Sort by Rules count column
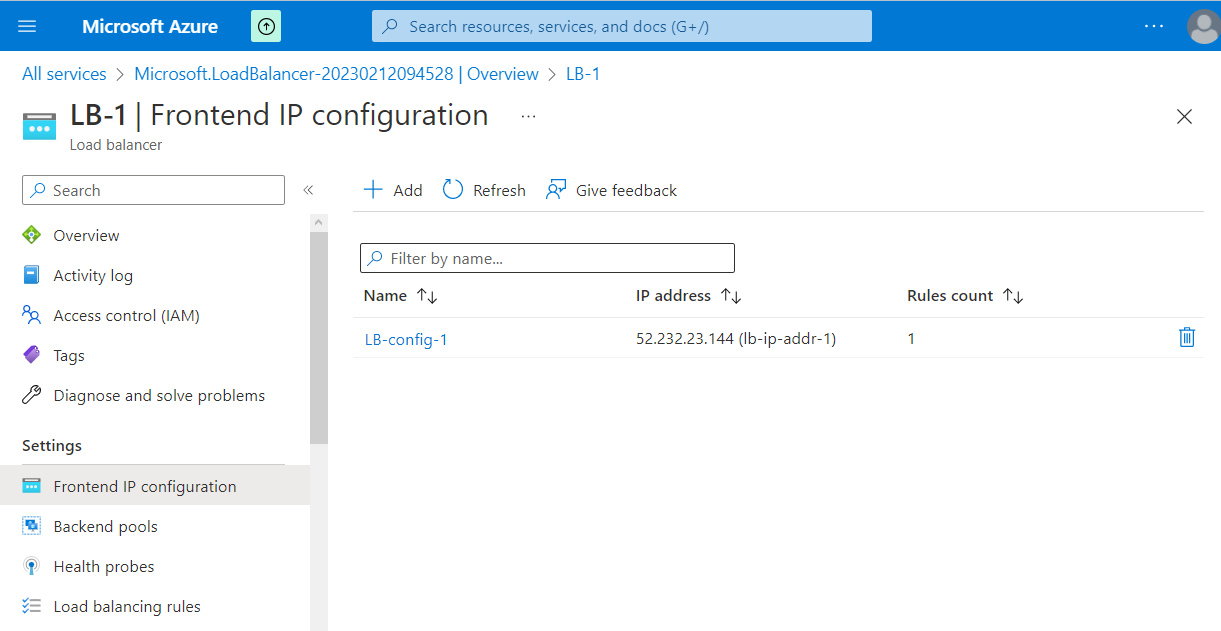This screenshot has width=1221, height=631. click(x=965, y=296)
